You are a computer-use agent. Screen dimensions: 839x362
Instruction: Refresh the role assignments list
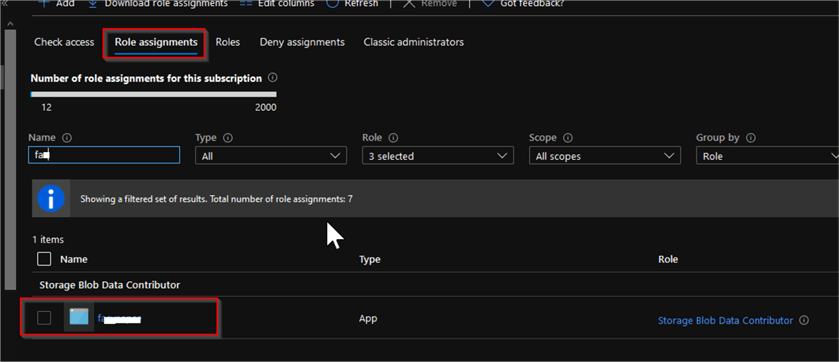click(353, 4)
